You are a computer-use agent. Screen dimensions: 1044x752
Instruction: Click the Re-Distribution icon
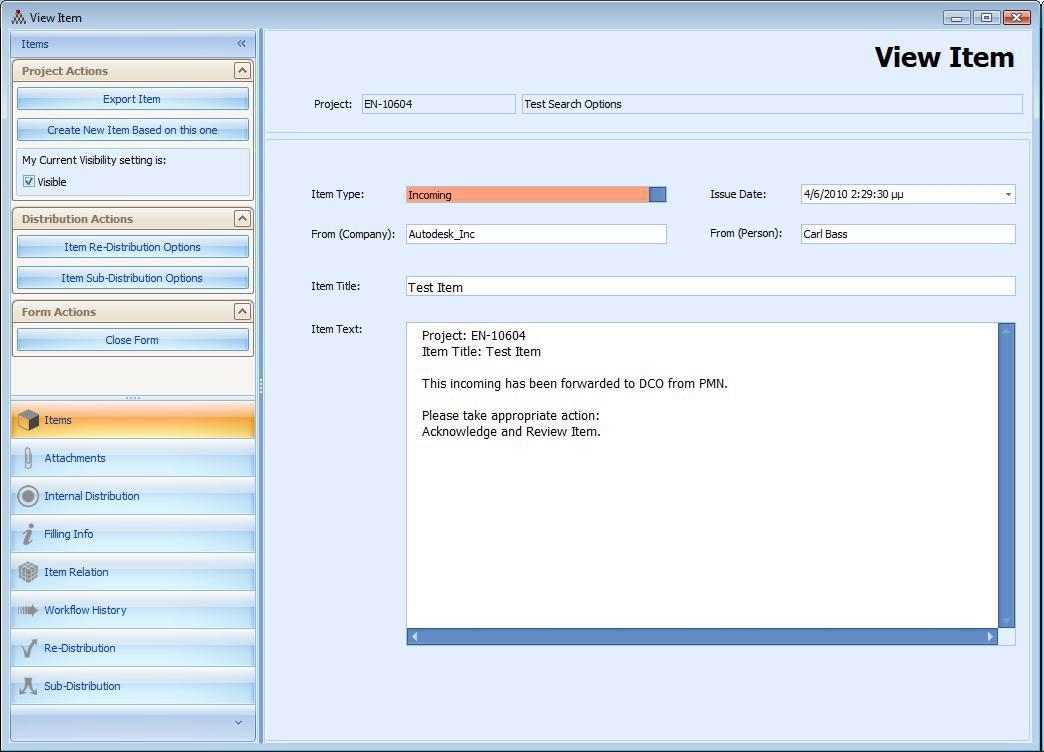(28, 649)
